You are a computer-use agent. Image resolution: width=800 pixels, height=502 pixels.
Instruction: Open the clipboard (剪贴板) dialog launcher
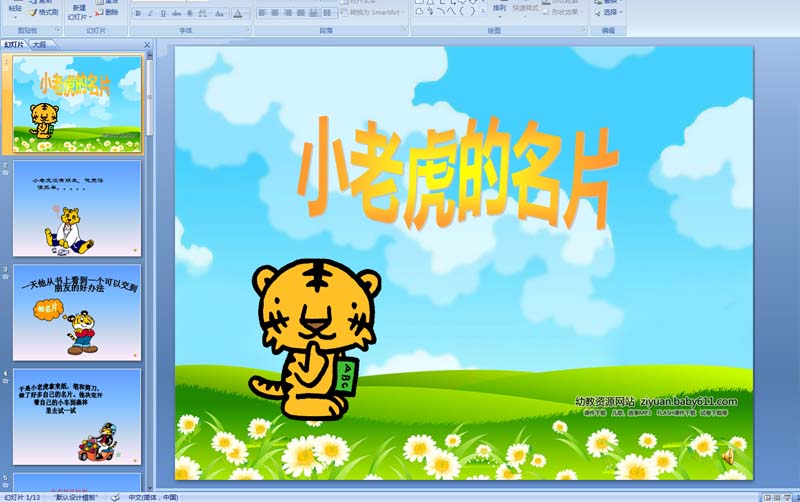[58, 31]
